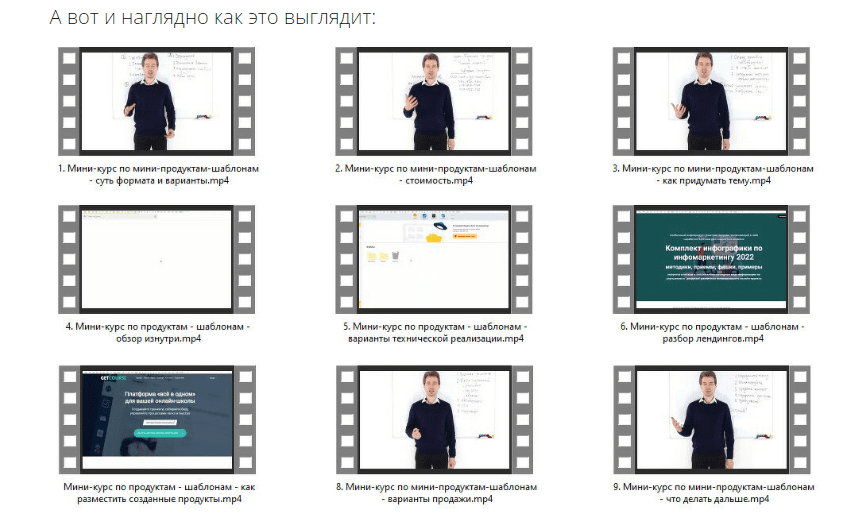Viewport: 867px width, 529px height.
Task: Open the GetCourse platform video thumbnail
Action: click(158, 417)
